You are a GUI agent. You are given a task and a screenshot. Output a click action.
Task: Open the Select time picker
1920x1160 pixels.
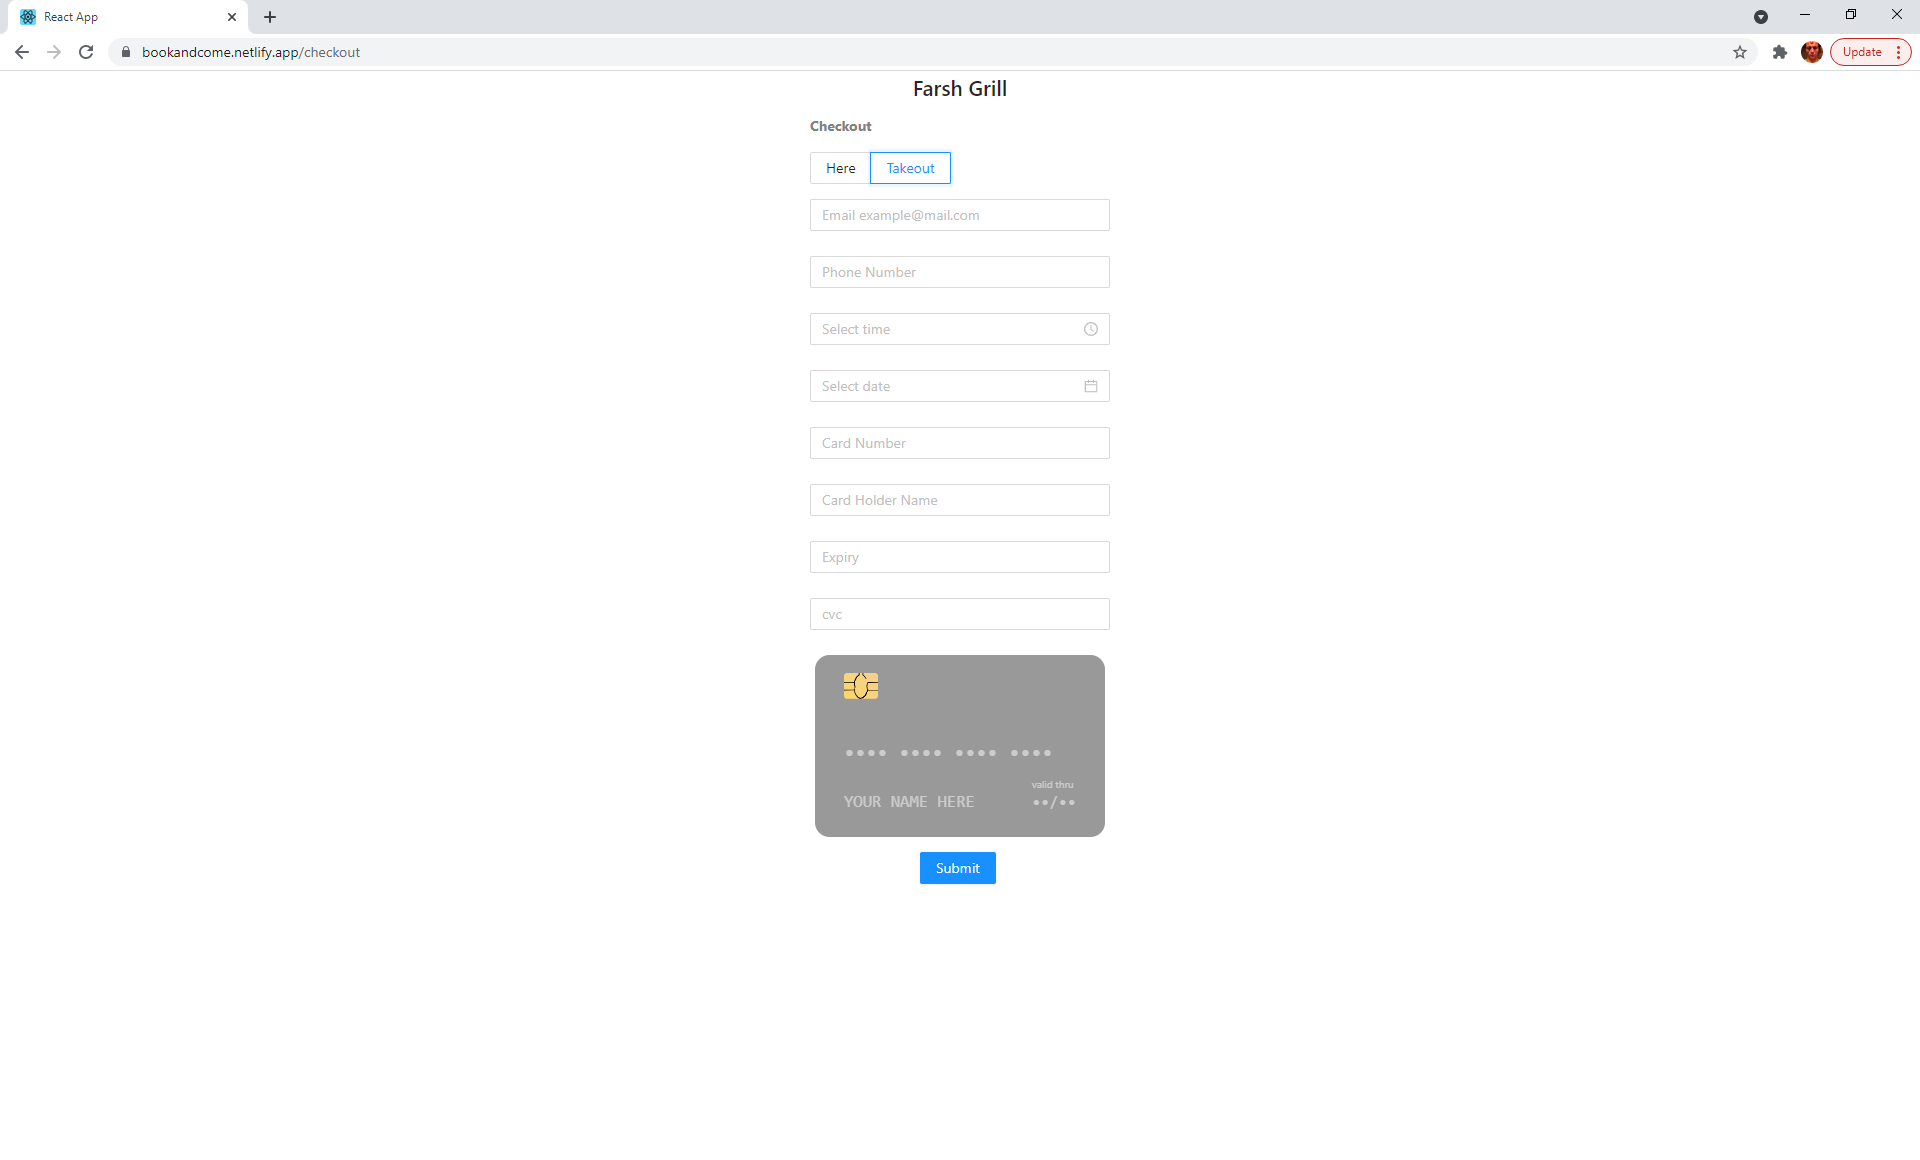point(945,329)
